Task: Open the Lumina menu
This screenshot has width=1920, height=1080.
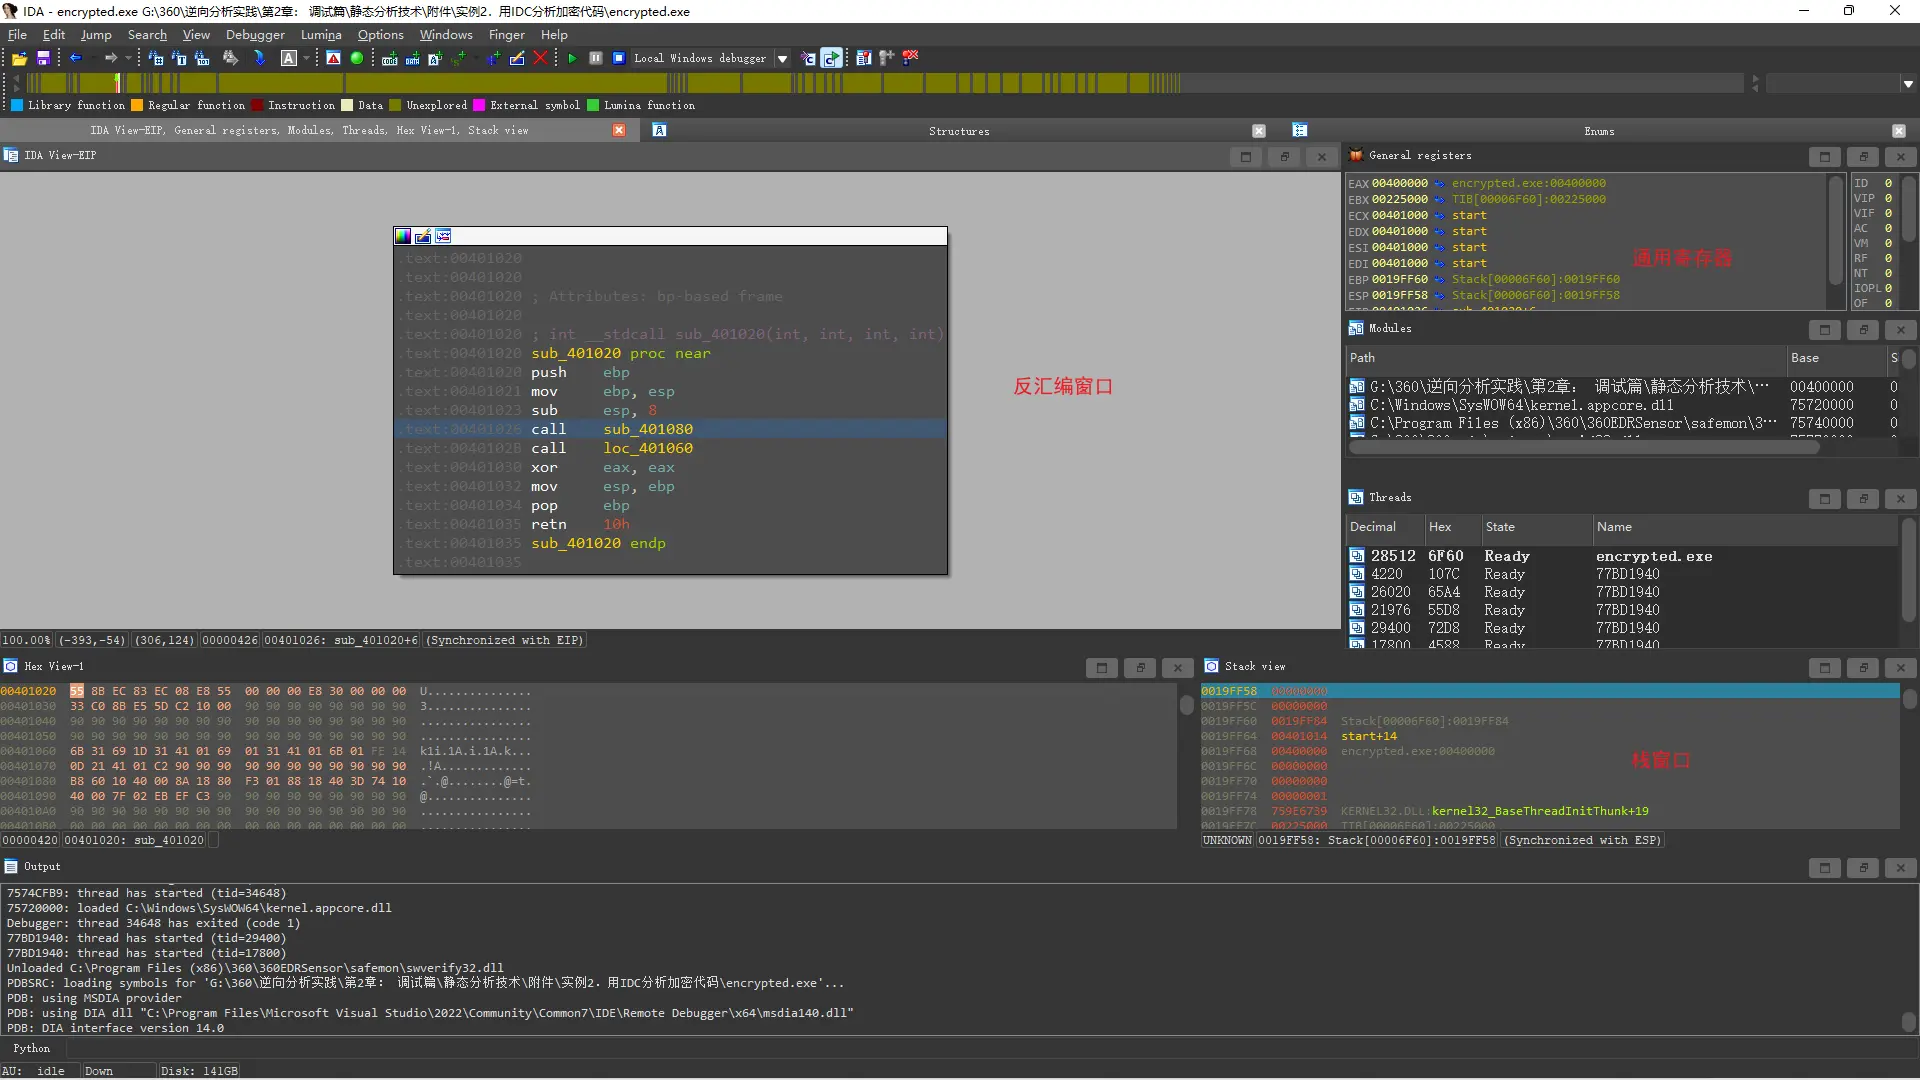Action: pyautogui.click(x=320, y=35)
